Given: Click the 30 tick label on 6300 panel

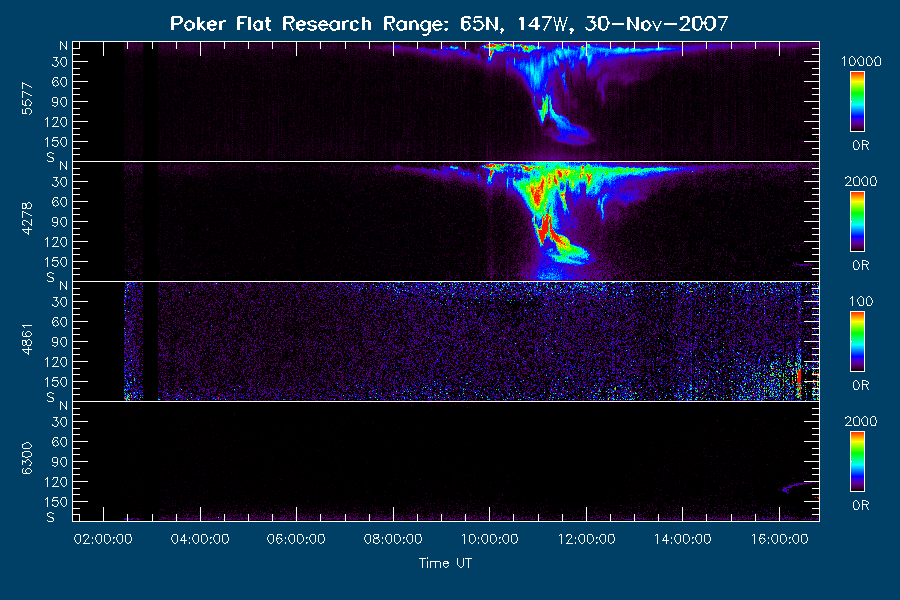Looking at the screenshot, I should (x=60, y=422).
